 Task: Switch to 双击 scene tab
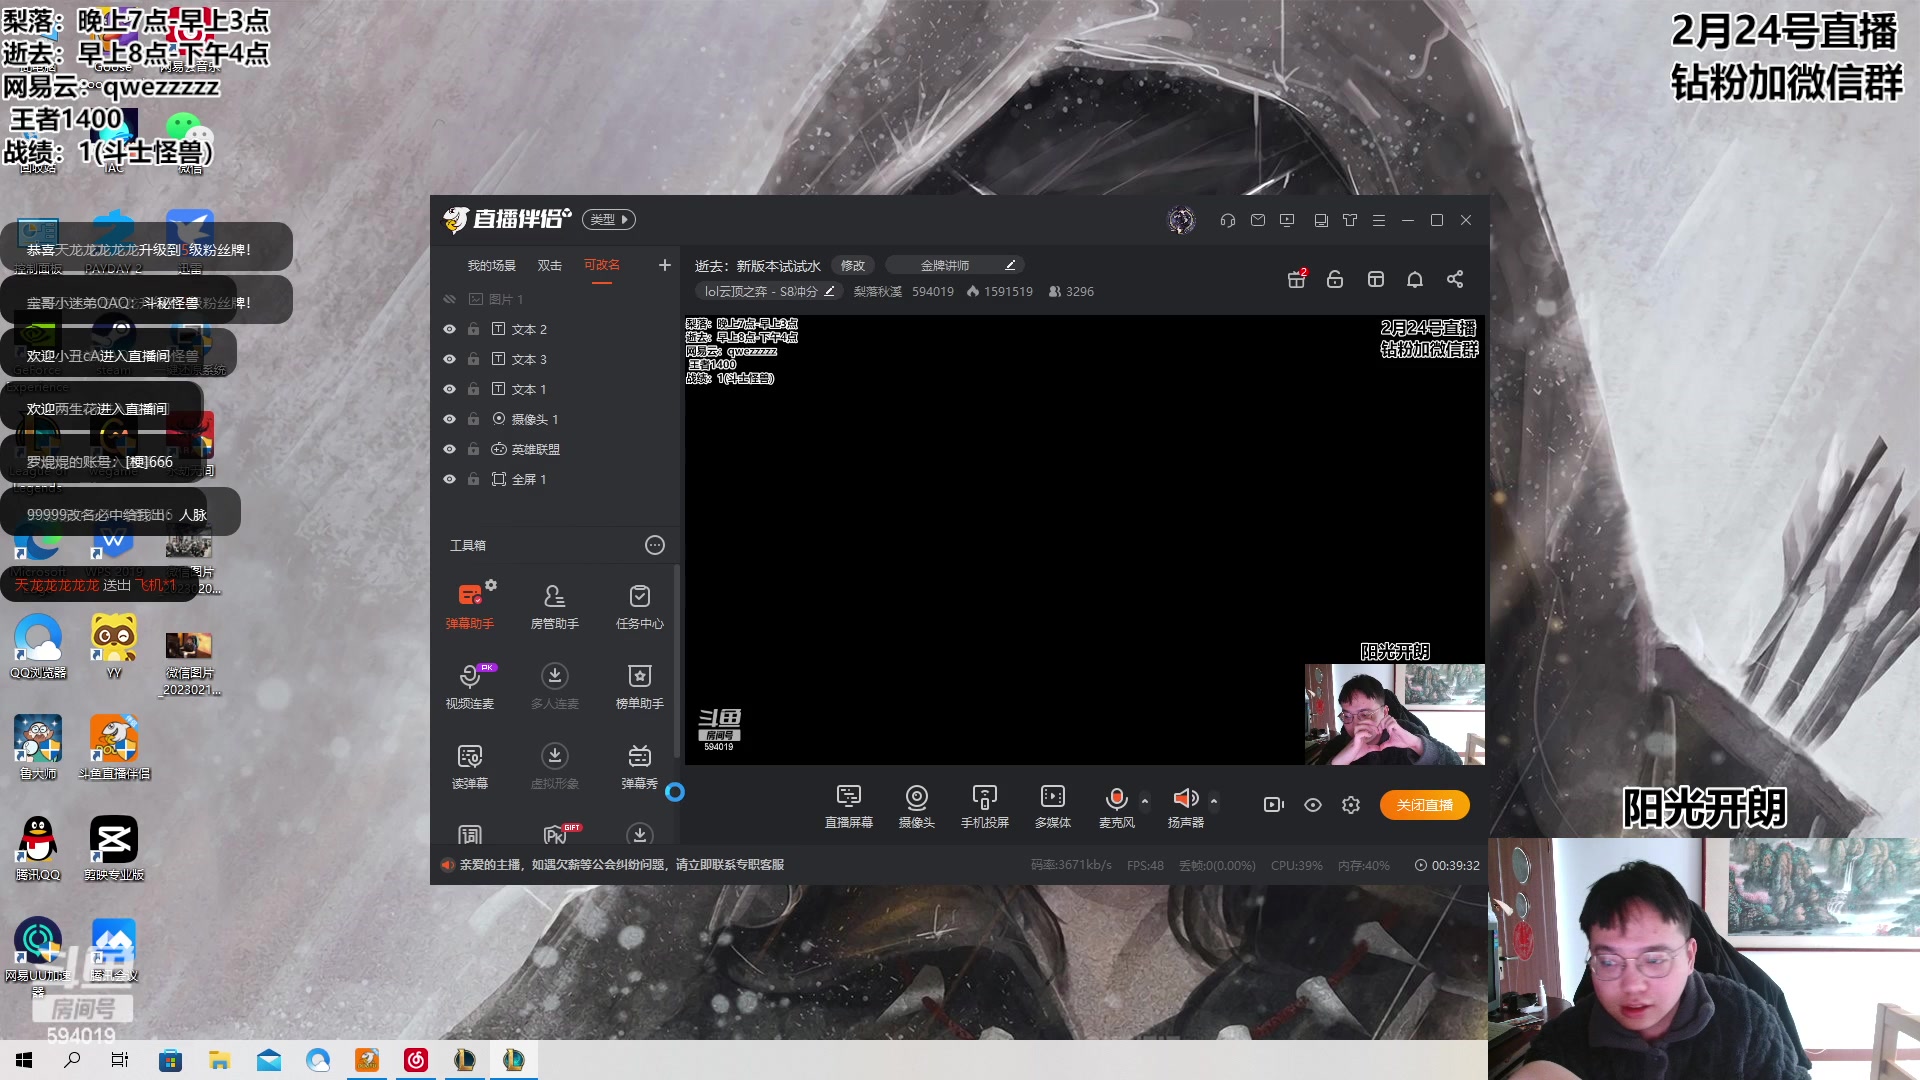549,265
